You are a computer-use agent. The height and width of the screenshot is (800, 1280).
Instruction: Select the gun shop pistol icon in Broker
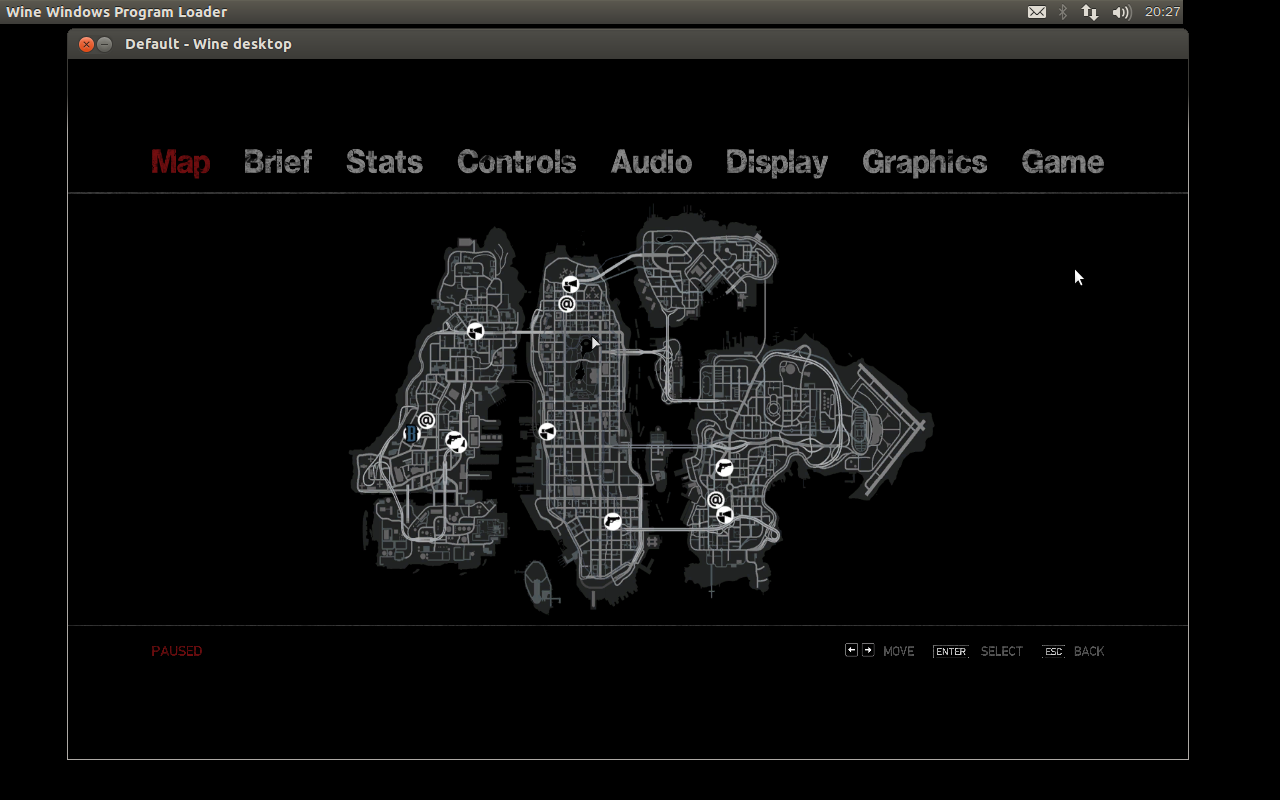pyautogui.click(x=724, y=468)
